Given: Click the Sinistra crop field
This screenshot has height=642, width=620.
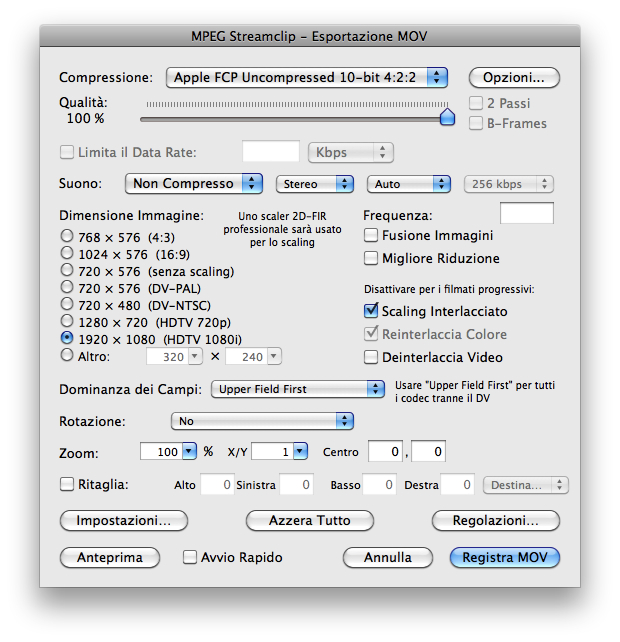Looking at the screenshot, I should [296, 484].
